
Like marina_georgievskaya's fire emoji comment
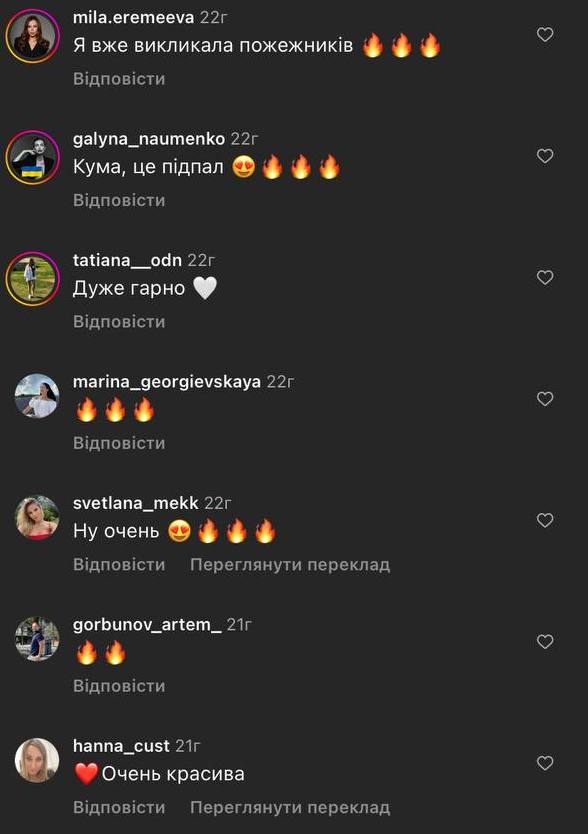point(545,398)
